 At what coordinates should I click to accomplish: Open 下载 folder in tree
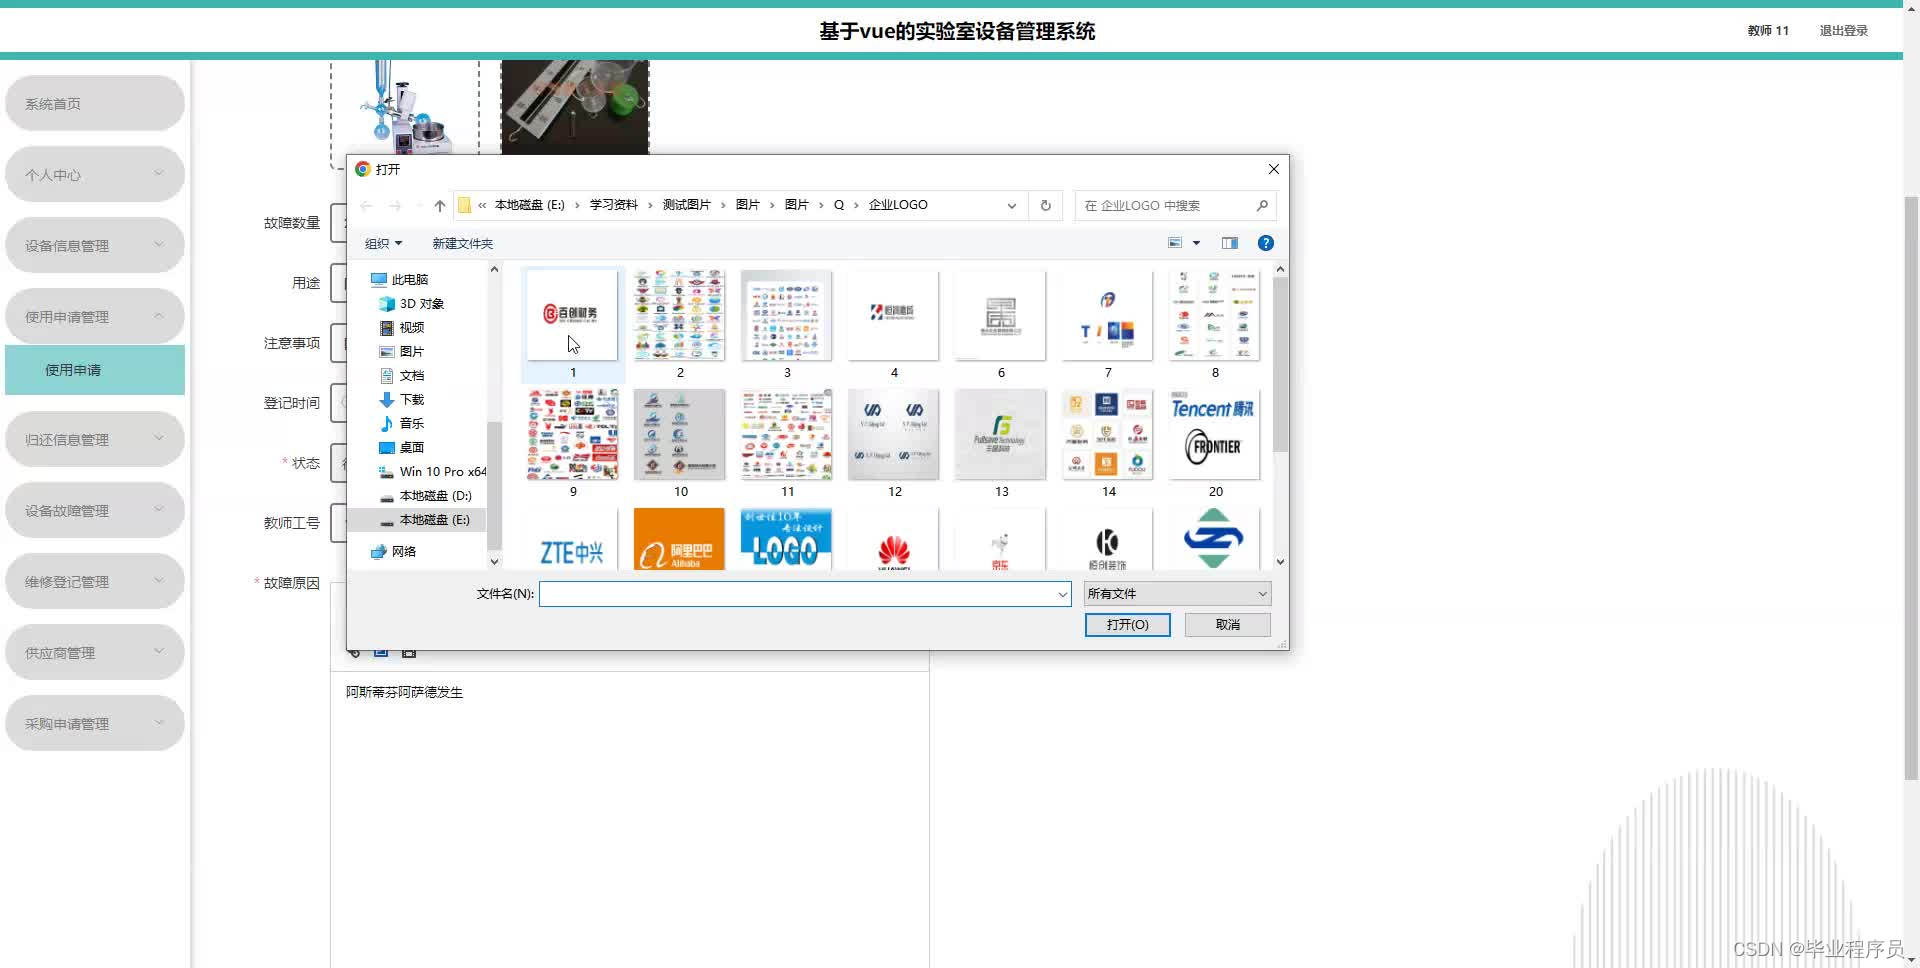[402, 399]
